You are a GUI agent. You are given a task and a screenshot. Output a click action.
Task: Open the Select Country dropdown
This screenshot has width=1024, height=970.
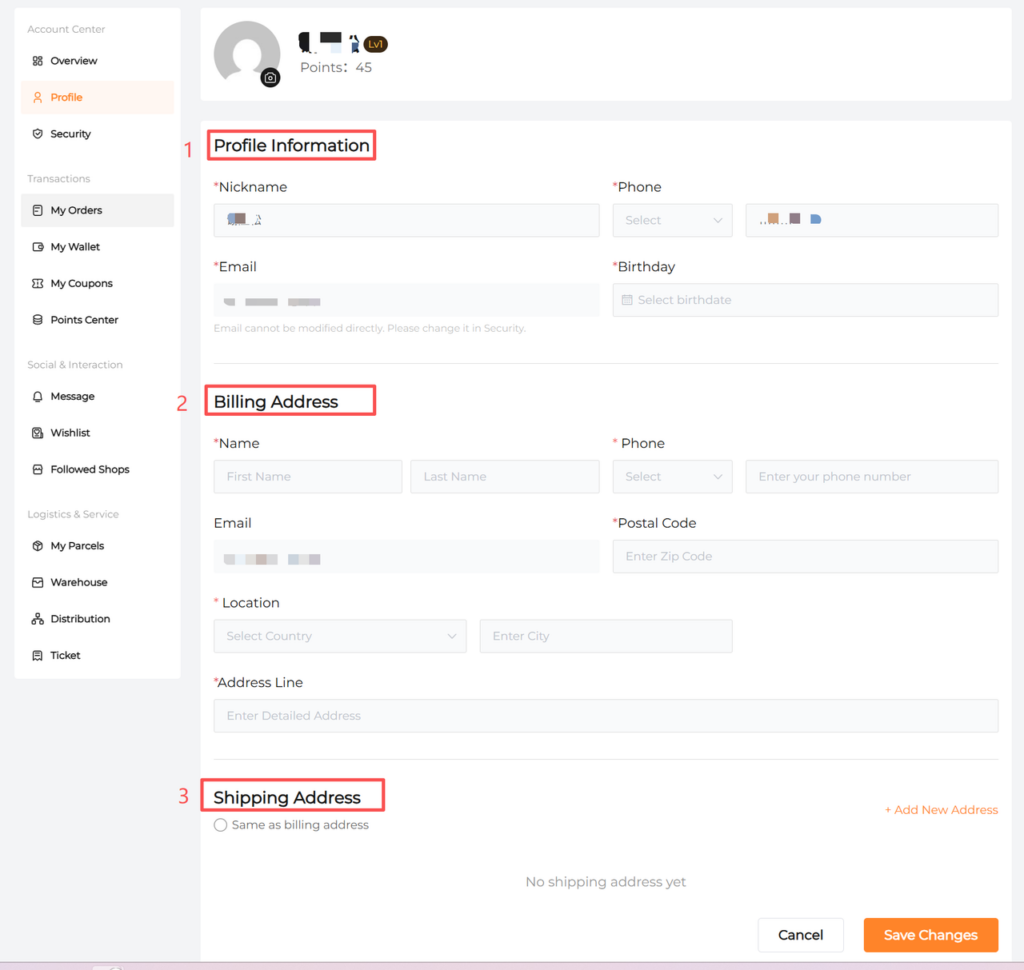339,636
